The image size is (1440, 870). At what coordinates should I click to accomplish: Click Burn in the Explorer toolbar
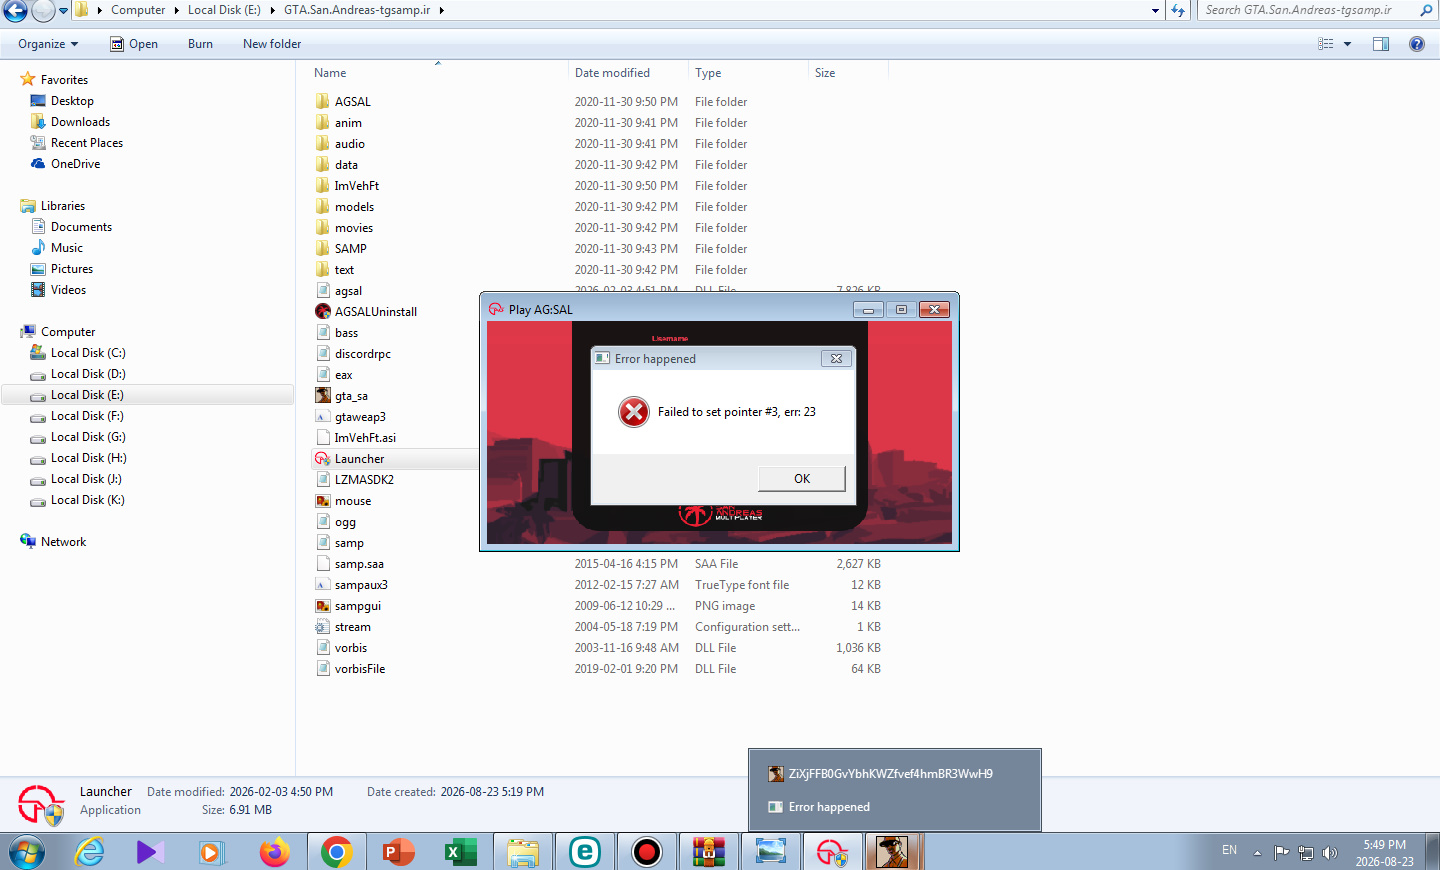[200, 44]
